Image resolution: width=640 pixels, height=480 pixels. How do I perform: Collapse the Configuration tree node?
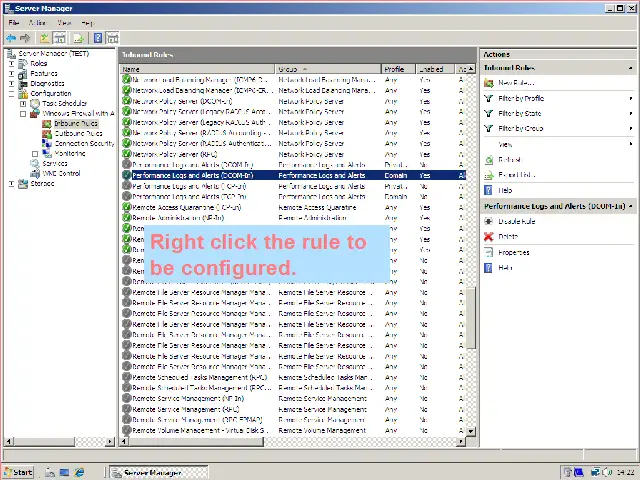(11, 94)
